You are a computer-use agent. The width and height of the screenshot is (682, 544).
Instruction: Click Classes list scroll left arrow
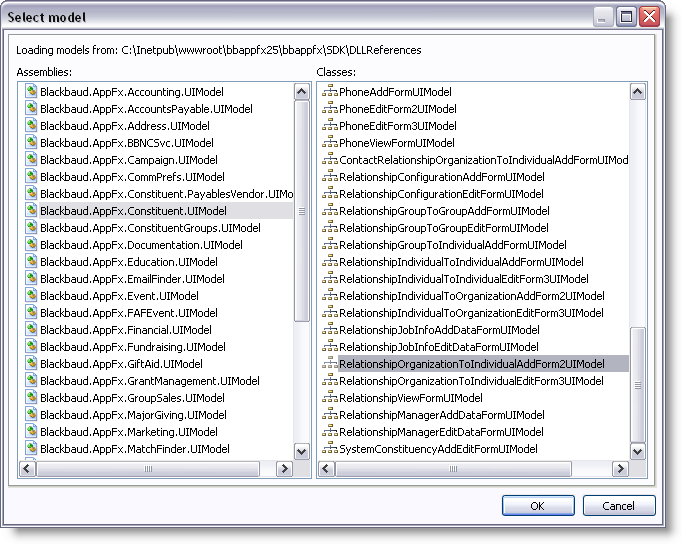click(327, 469)
